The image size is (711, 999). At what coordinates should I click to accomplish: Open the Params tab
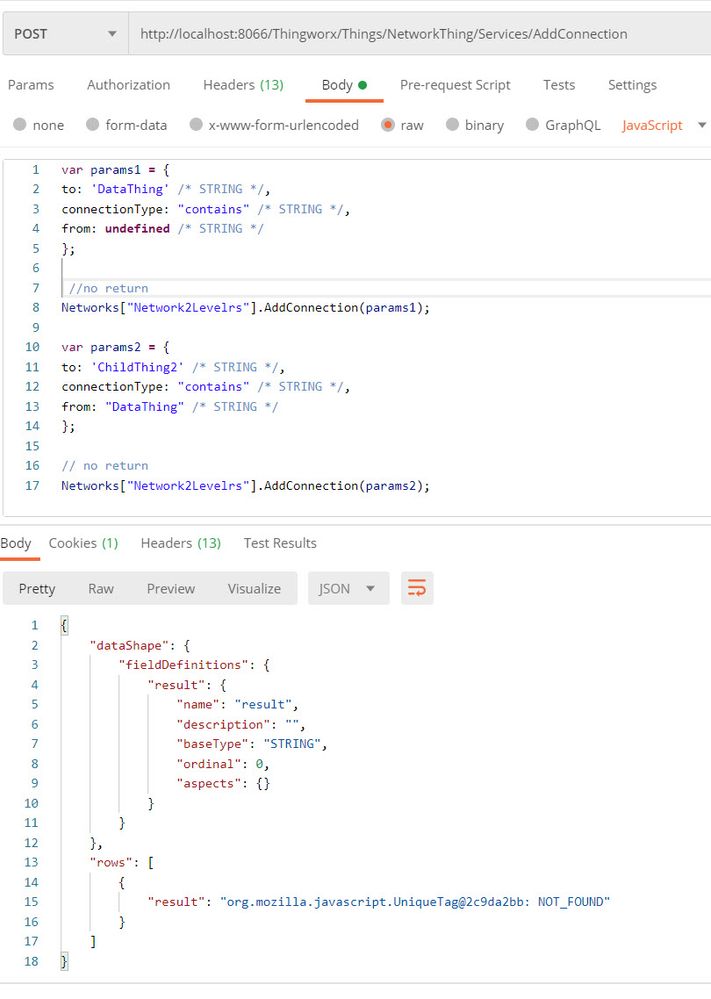31,85
